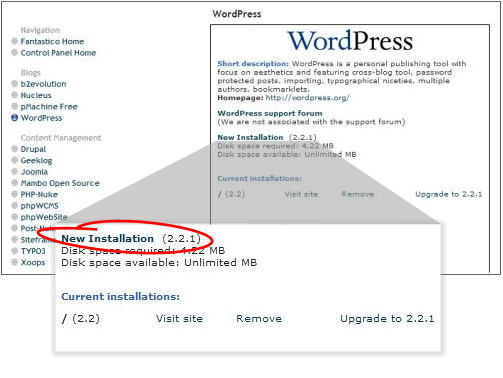Click New Installation in the small WordPress panel
Screen dimensions: 503x378
pyautogui.click(x=250, y=137)
